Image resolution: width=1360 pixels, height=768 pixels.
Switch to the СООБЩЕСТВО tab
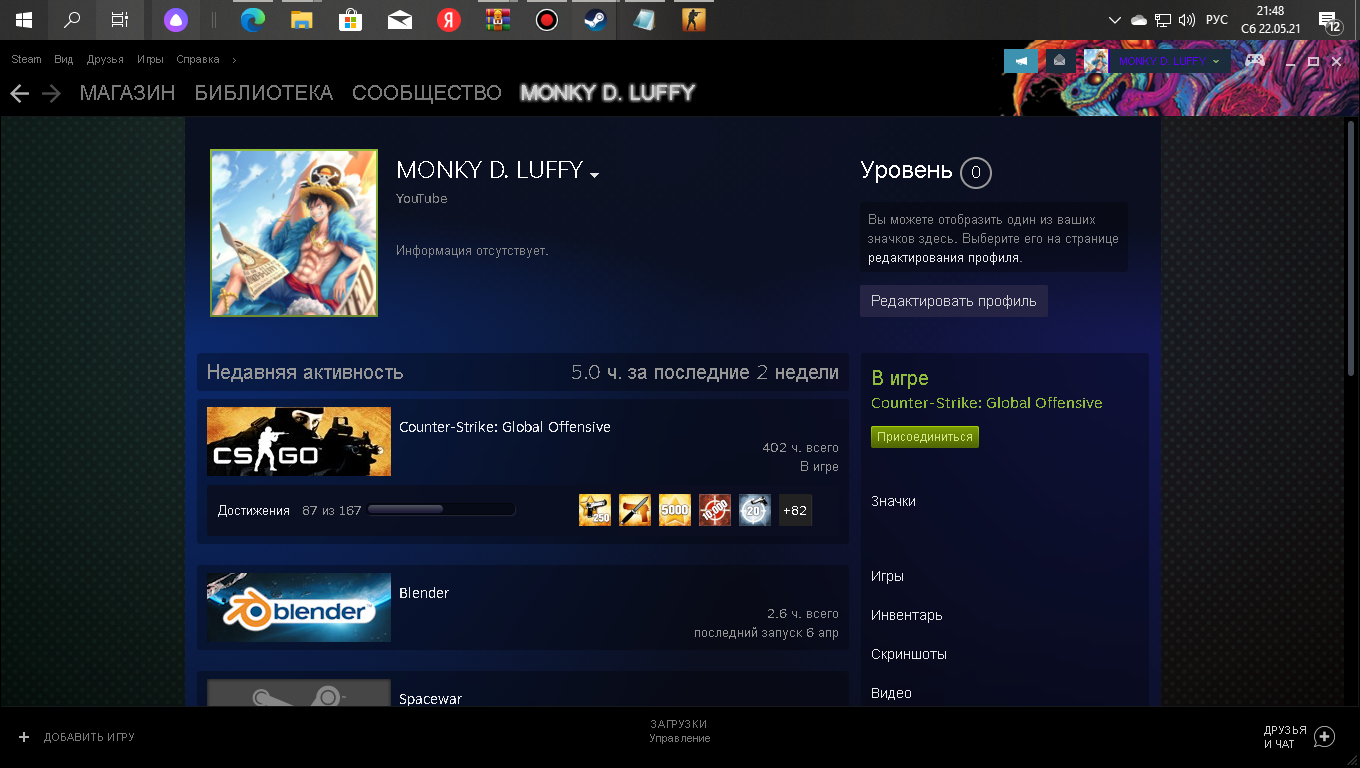[x=427, y=93]
